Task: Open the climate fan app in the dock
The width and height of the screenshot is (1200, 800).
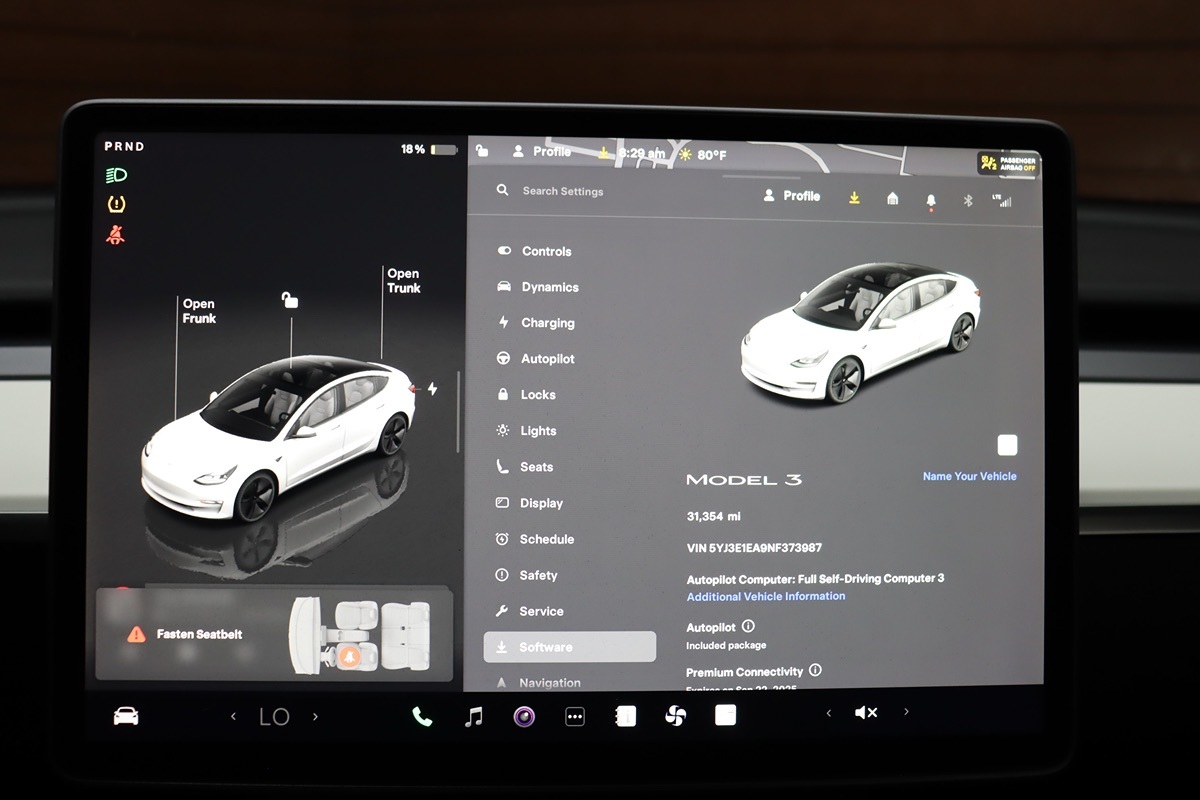Action: coord(676,716)
